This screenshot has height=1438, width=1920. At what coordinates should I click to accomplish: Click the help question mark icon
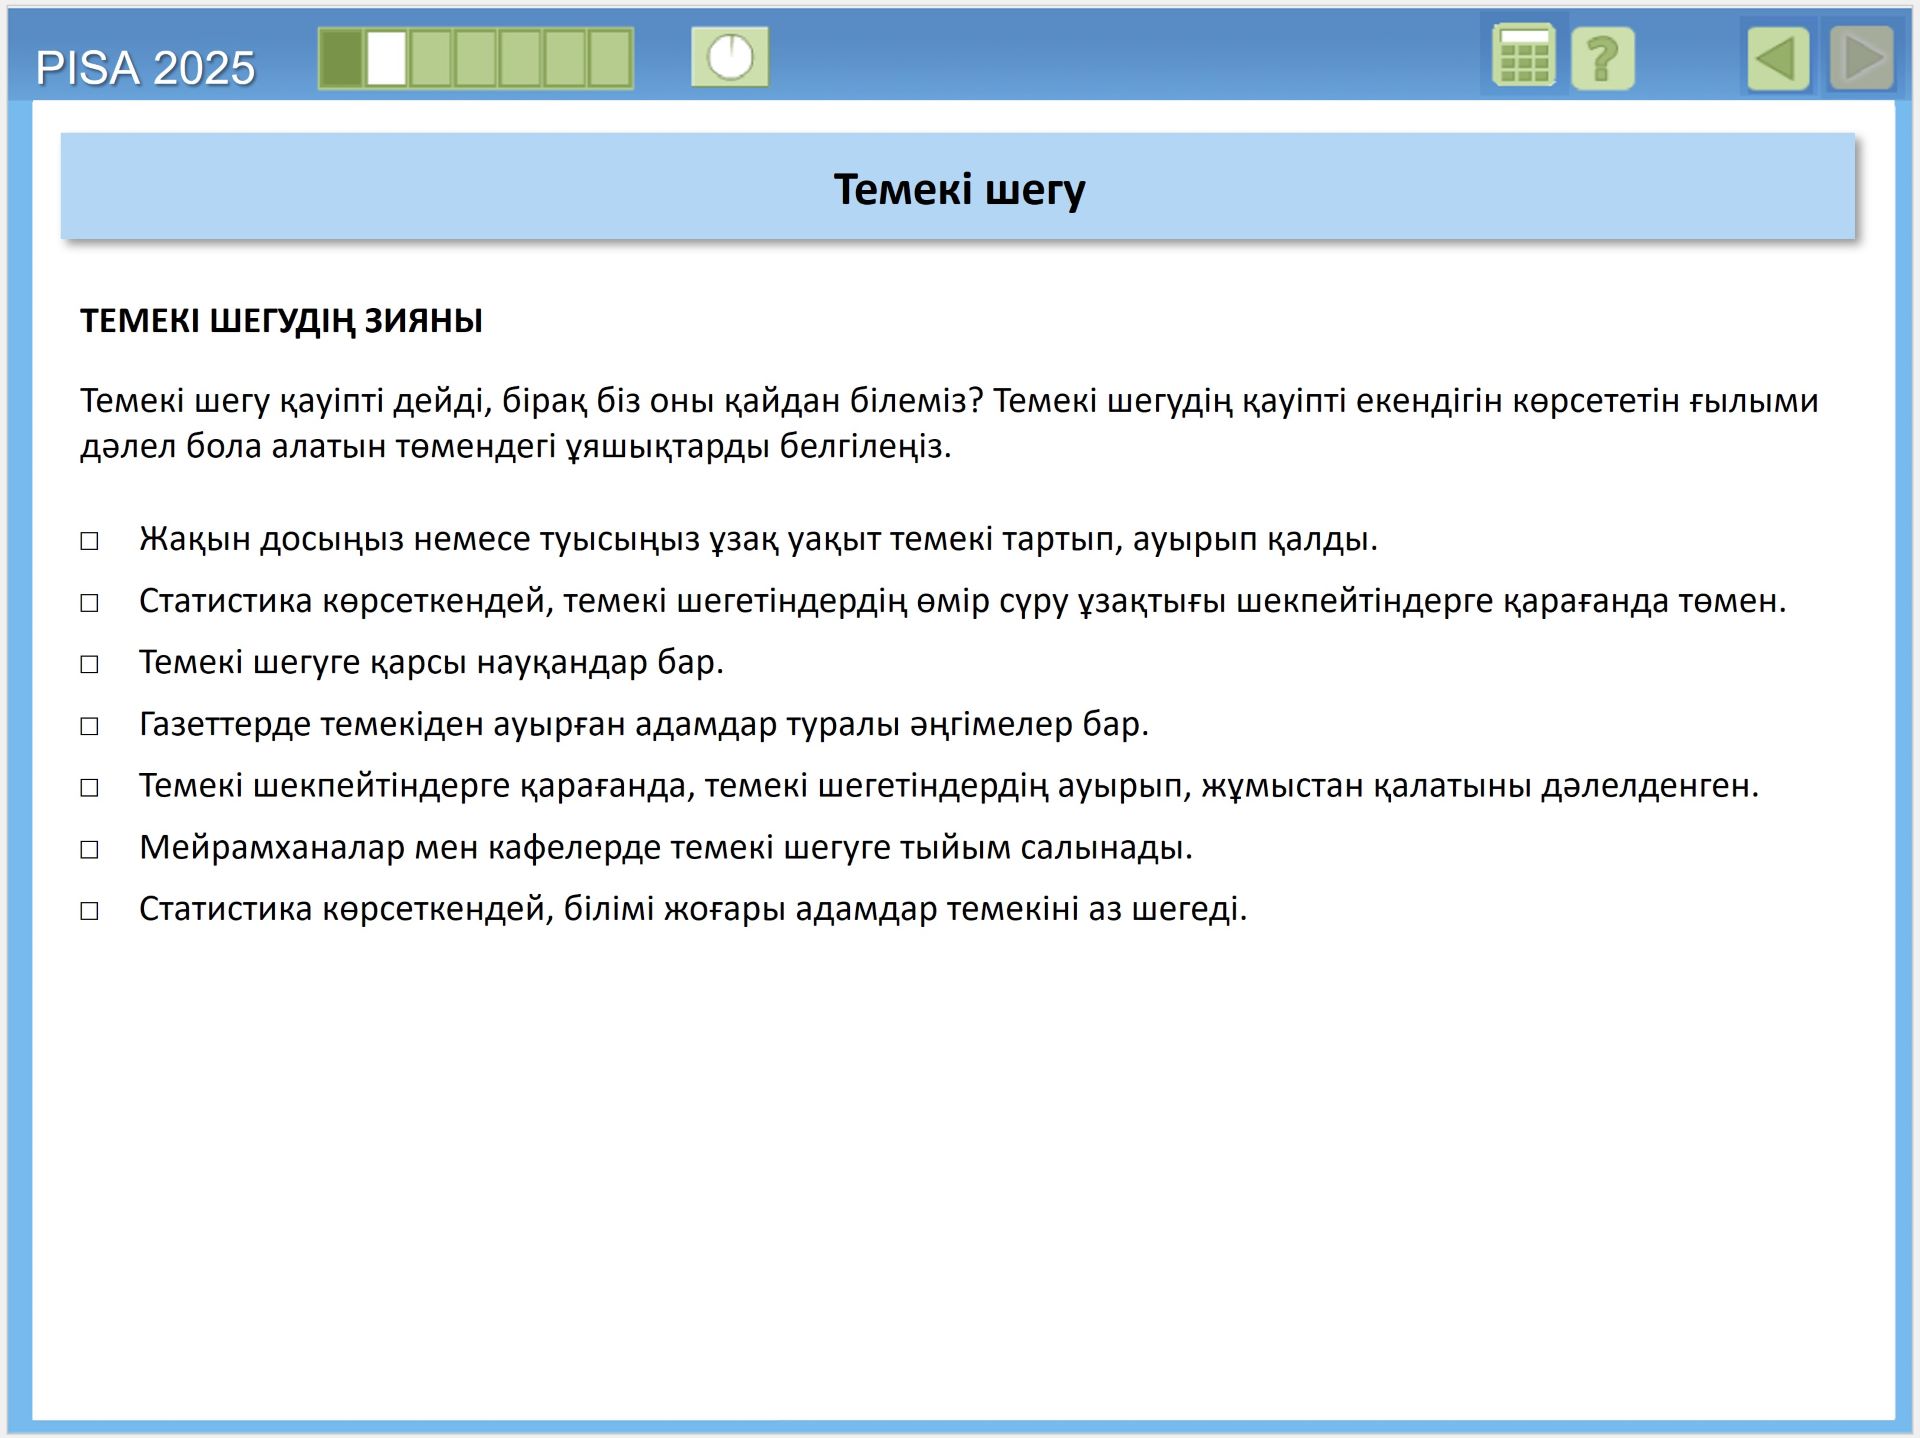coord(1602,59)
